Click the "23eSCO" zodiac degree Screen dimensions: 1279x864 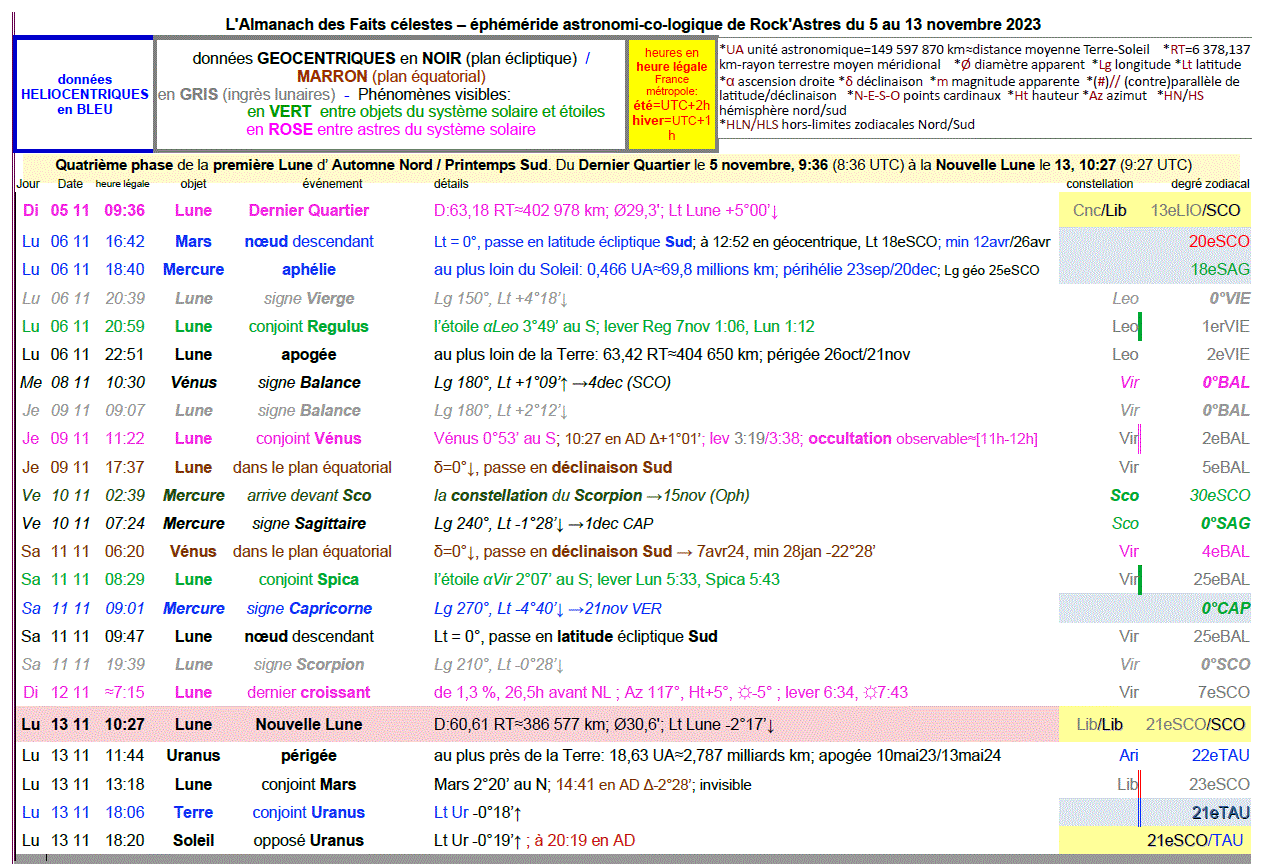pos(1220,785)
